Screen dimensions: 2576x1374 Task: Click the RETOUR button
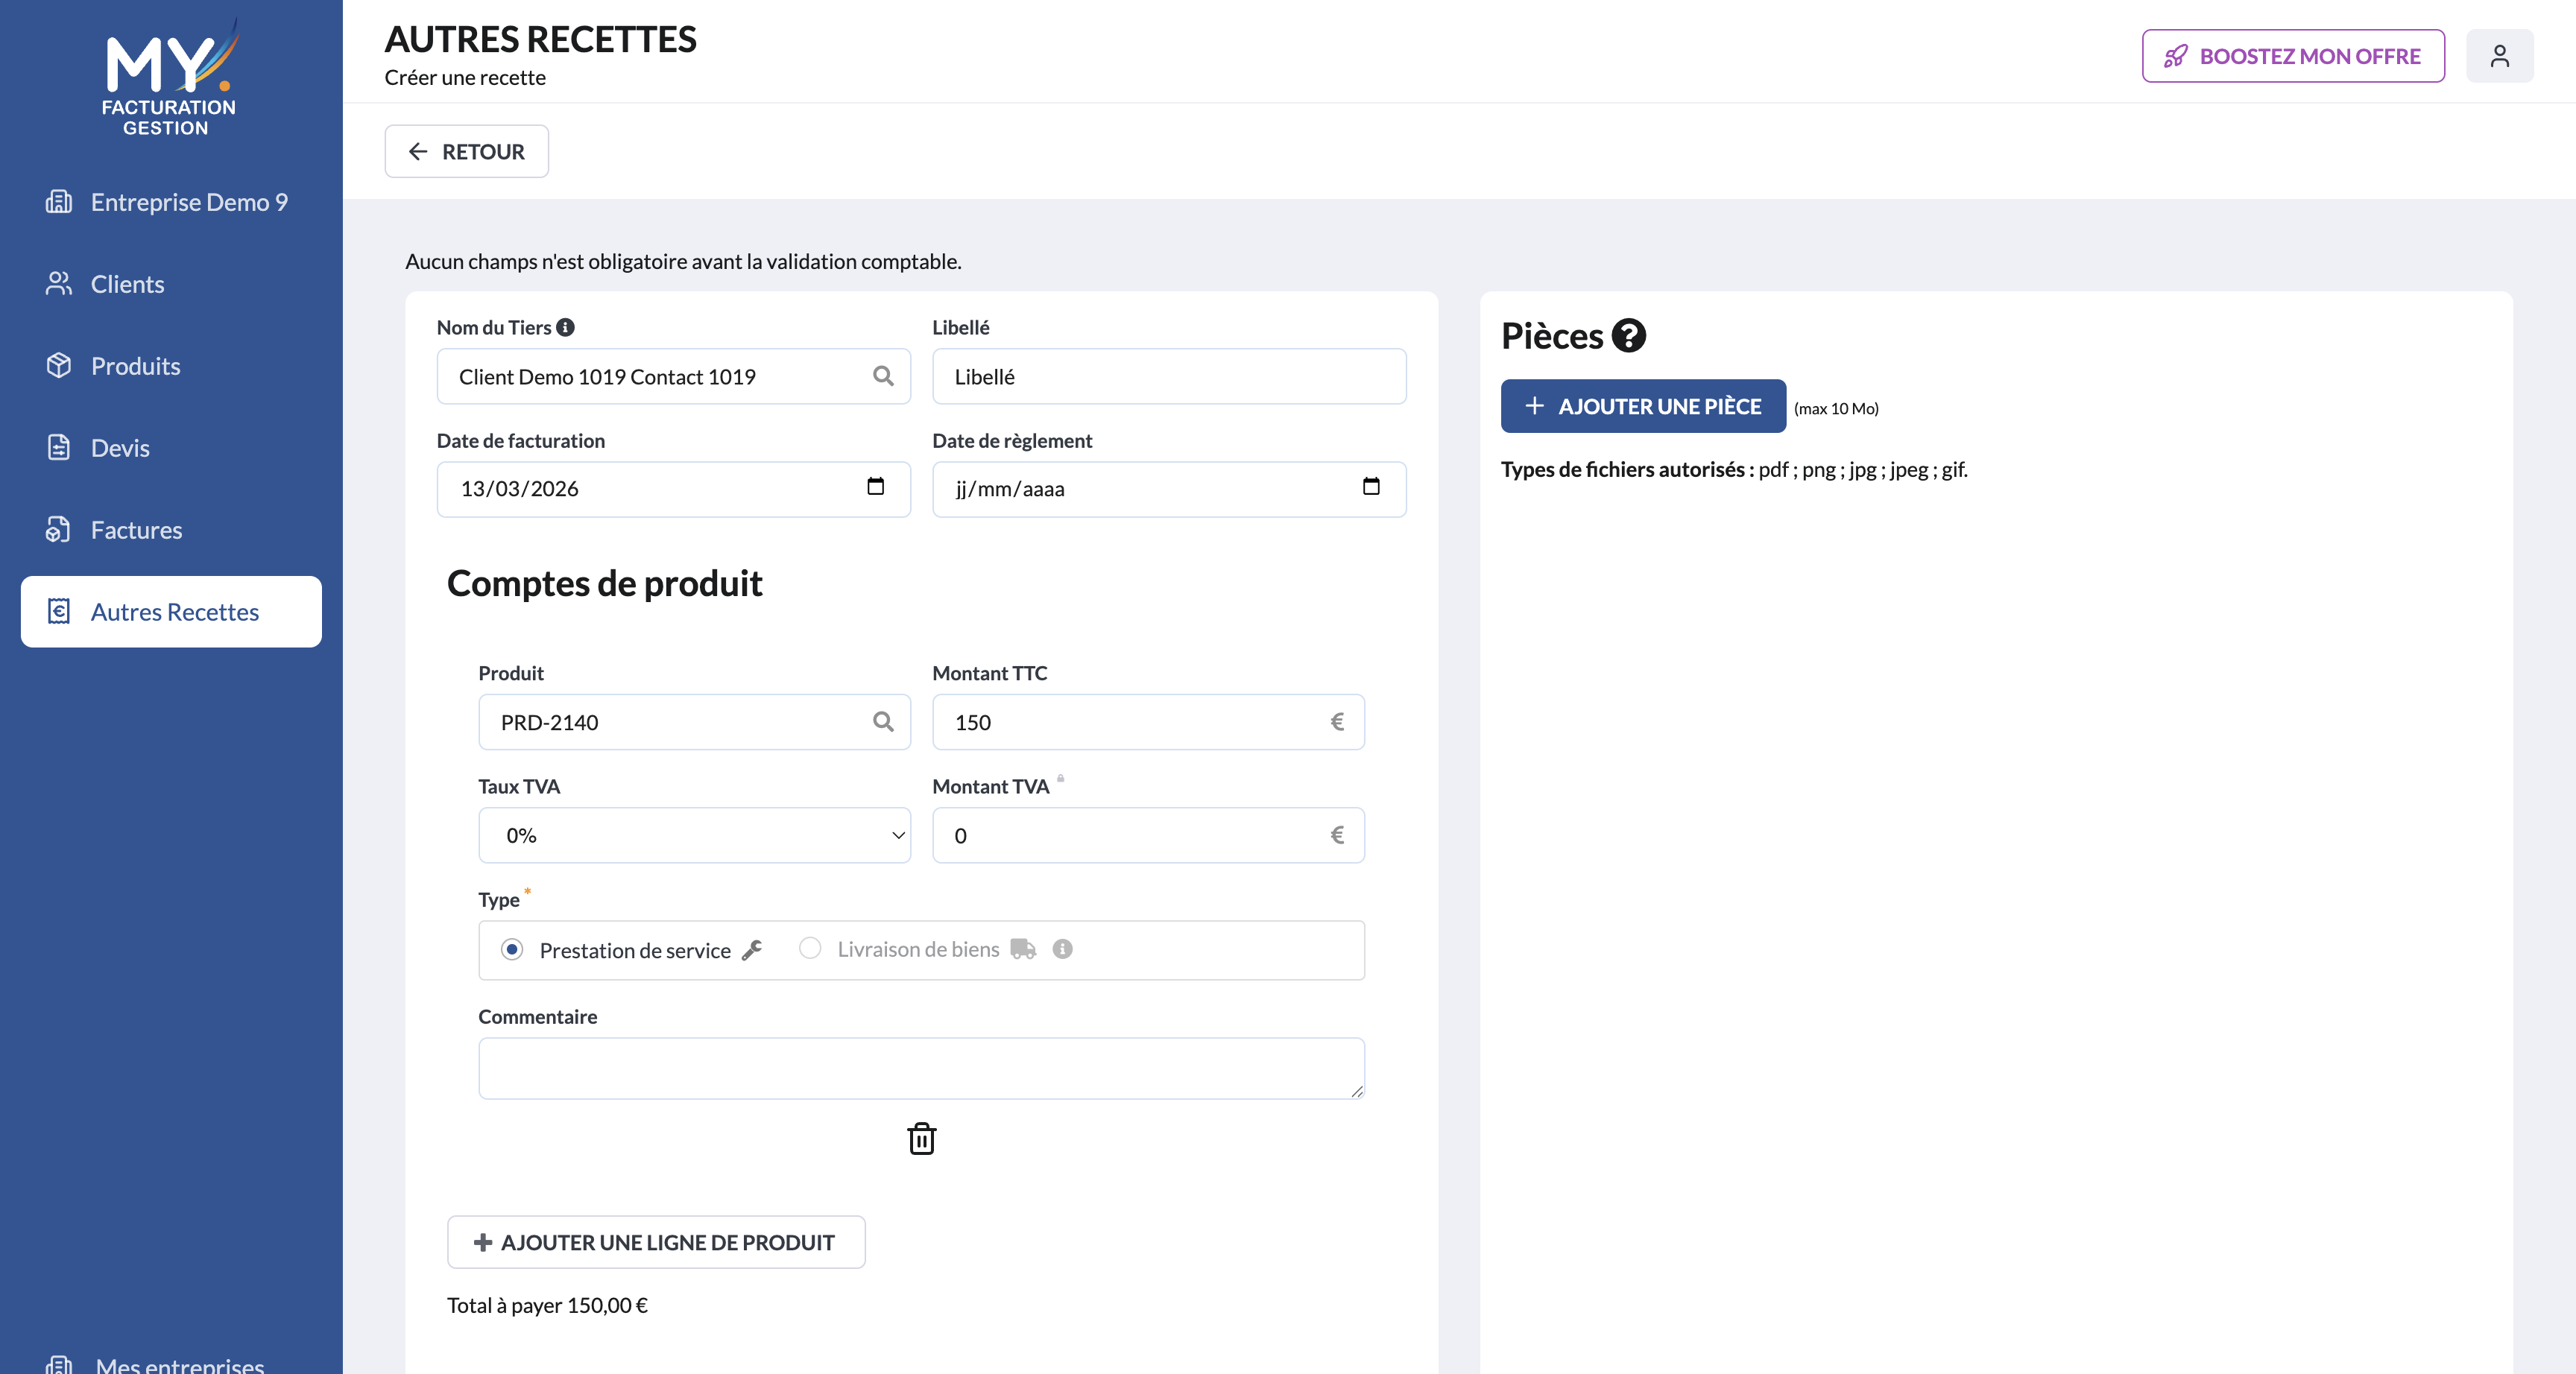466,151
